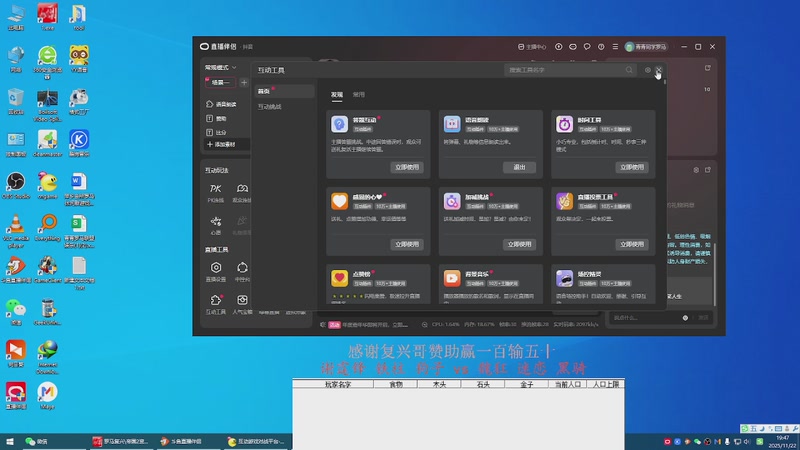Open VLC media player desktop shortcut
The image size is (800, 450).
pyautogui.click(x=16, y=231)
